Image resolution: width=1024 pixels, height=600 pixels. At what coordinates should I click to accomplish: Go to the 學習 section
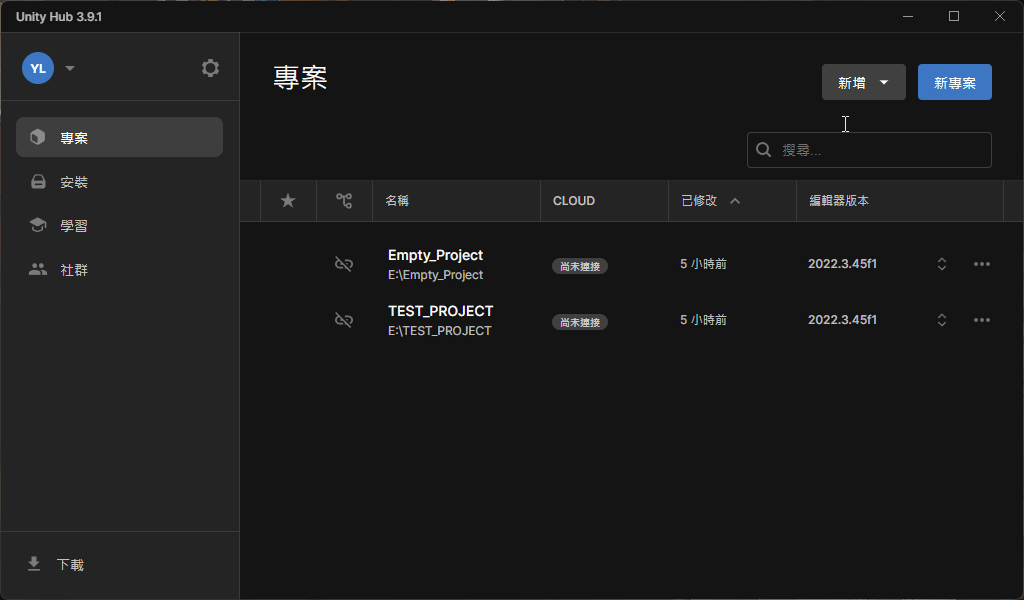pos(119,225)
